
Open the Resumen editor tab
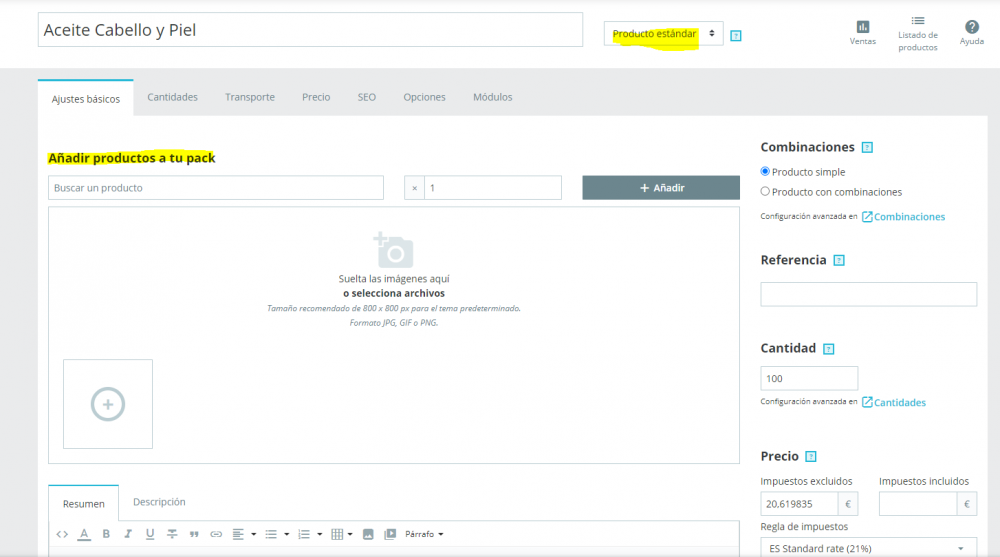coord(84,503)
